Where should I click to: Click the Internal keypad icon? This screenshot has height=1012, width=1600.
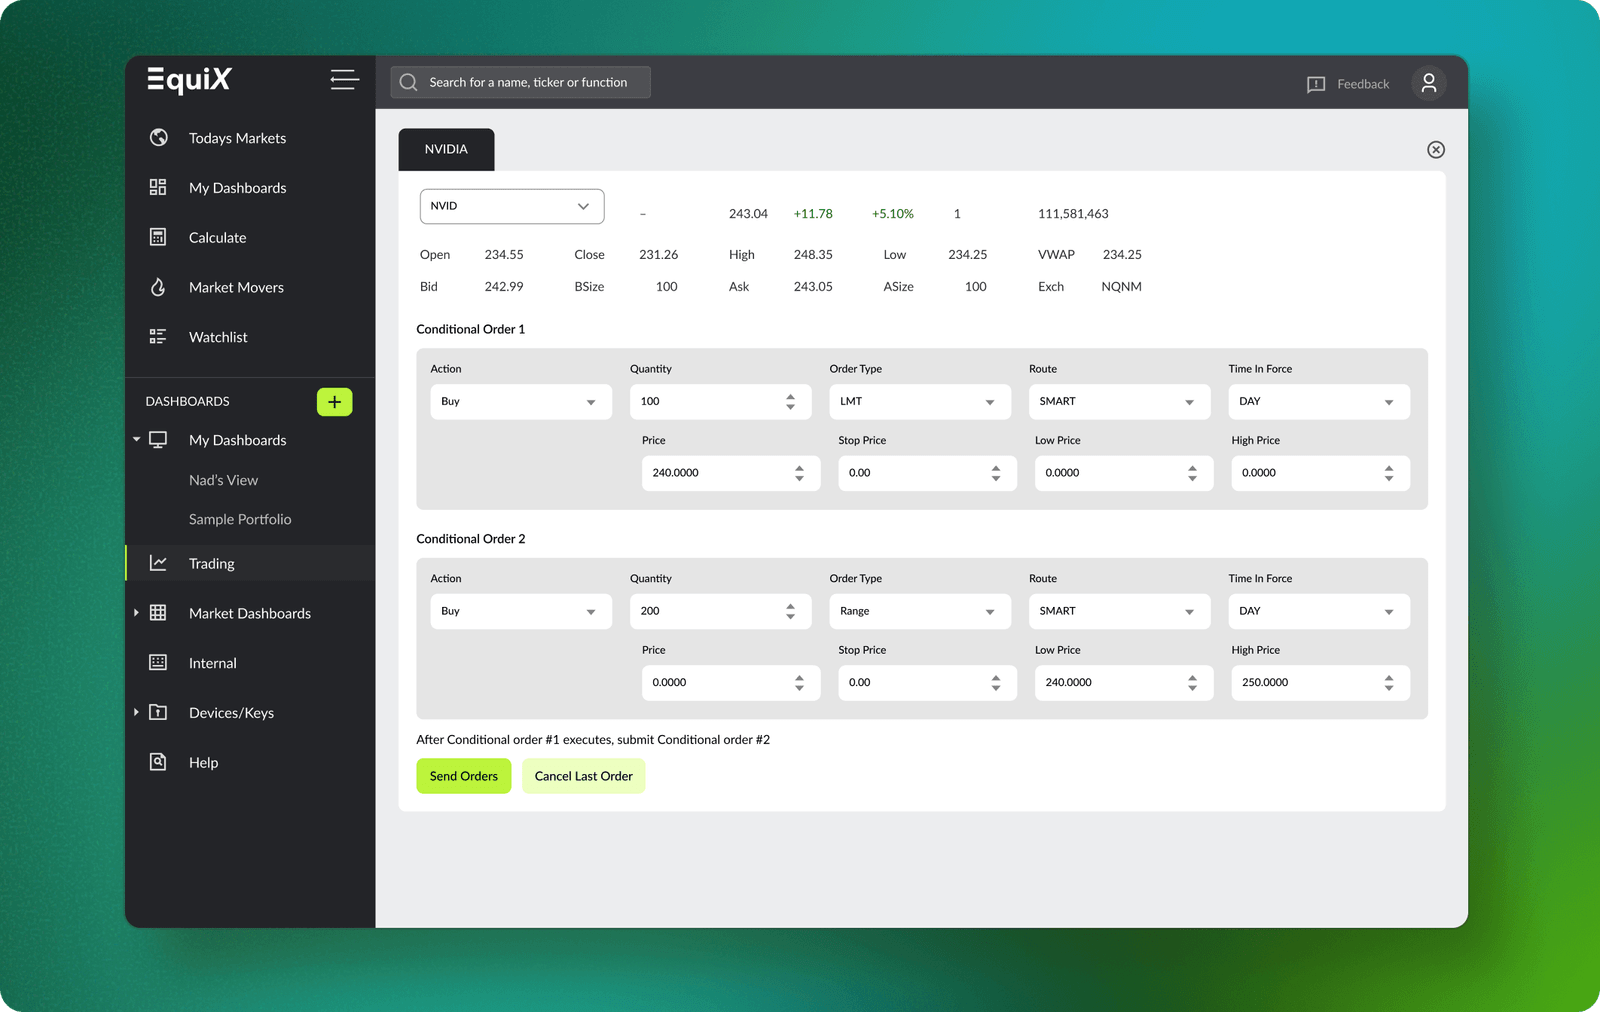158,662
